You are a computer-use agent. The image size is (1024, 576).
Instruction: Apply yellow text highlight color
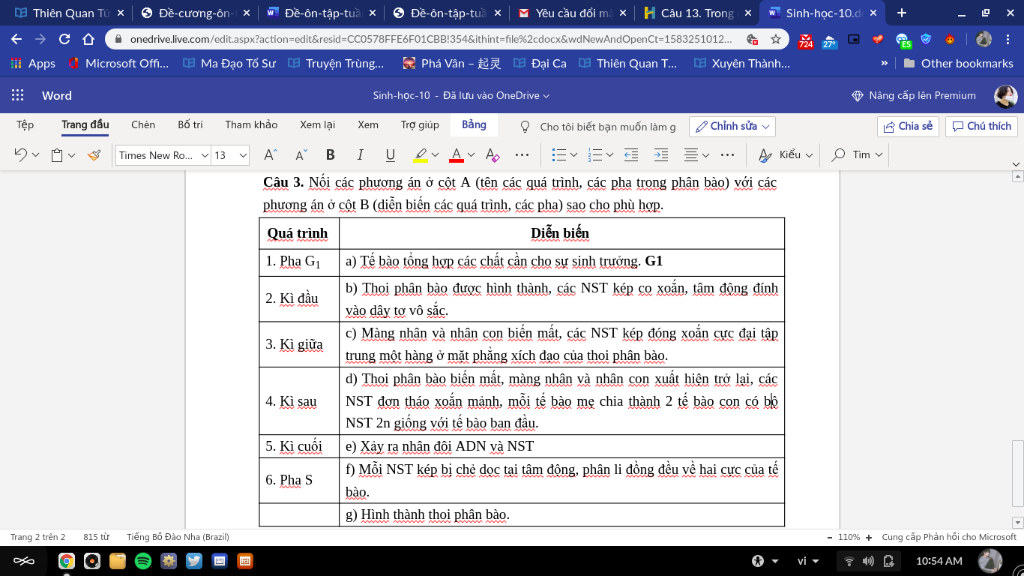pyautogui.click(x=421, y=155)
